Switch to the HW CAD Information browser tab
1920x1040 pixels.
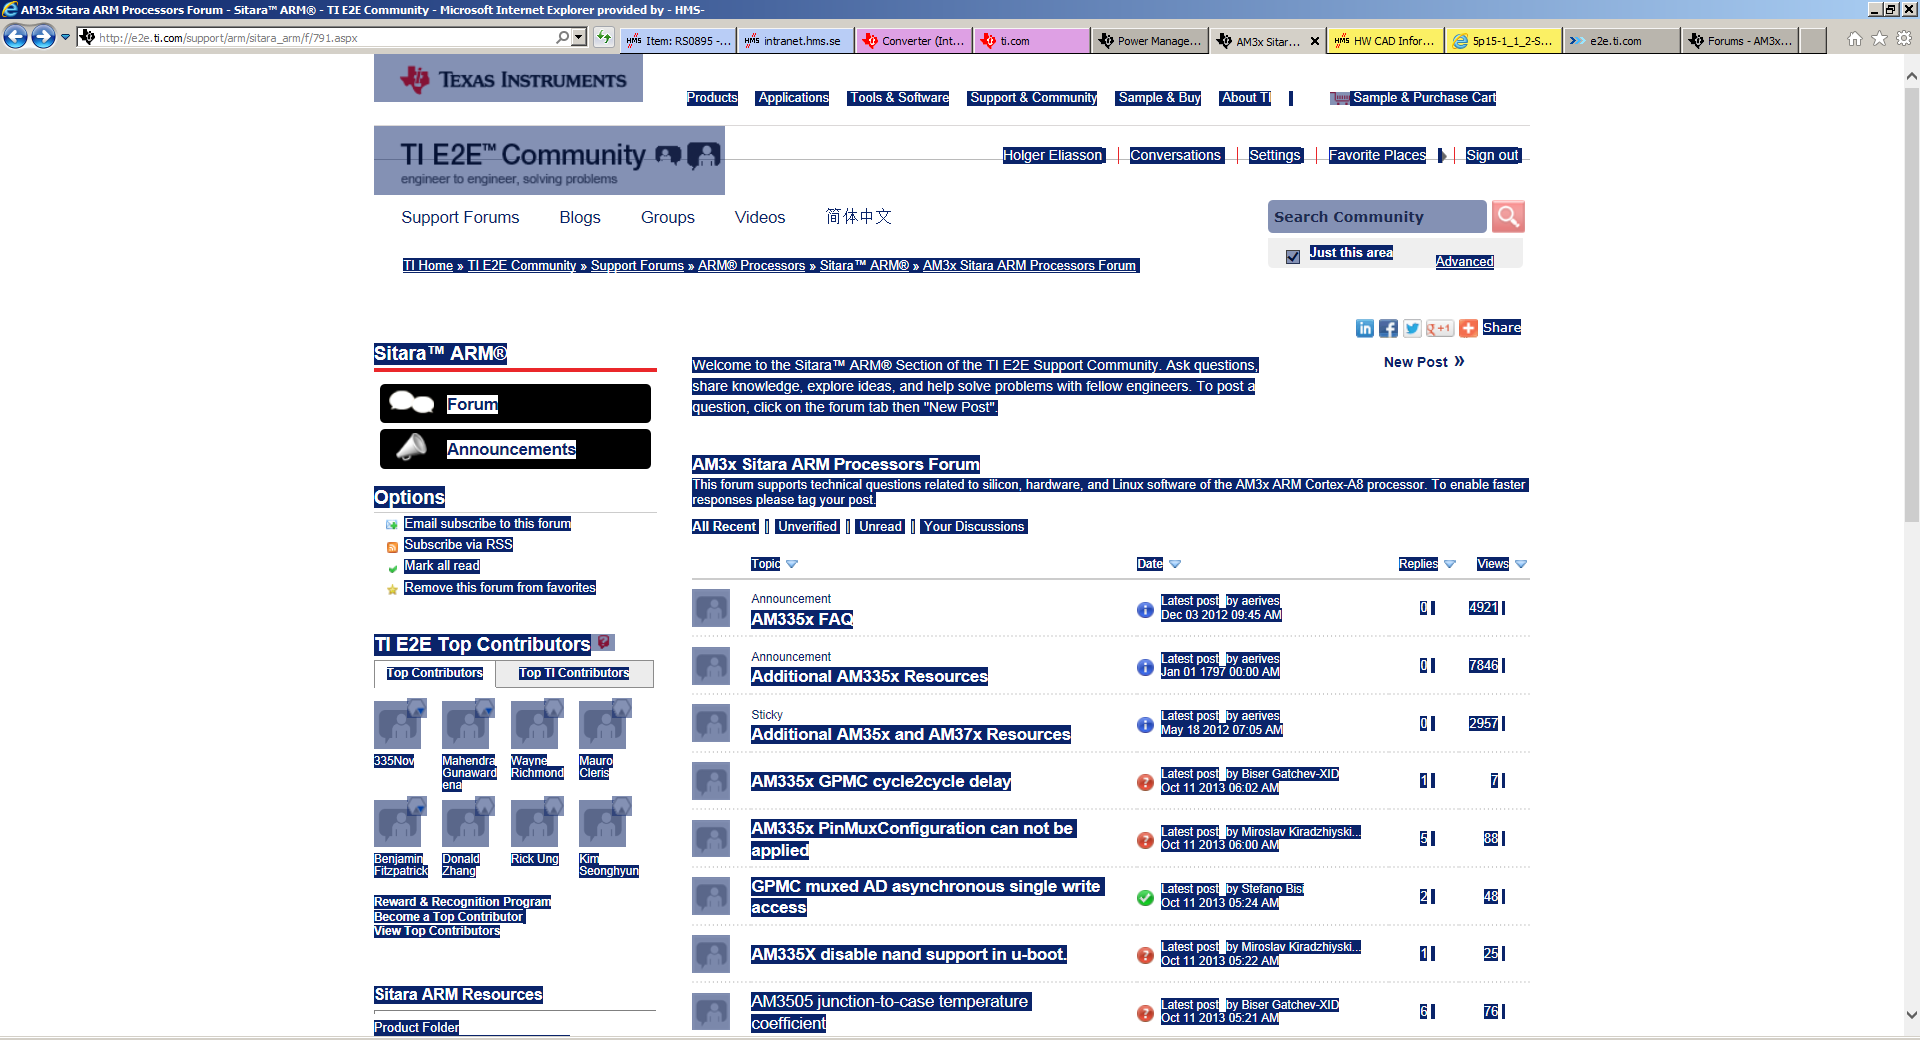(1385, 41)
